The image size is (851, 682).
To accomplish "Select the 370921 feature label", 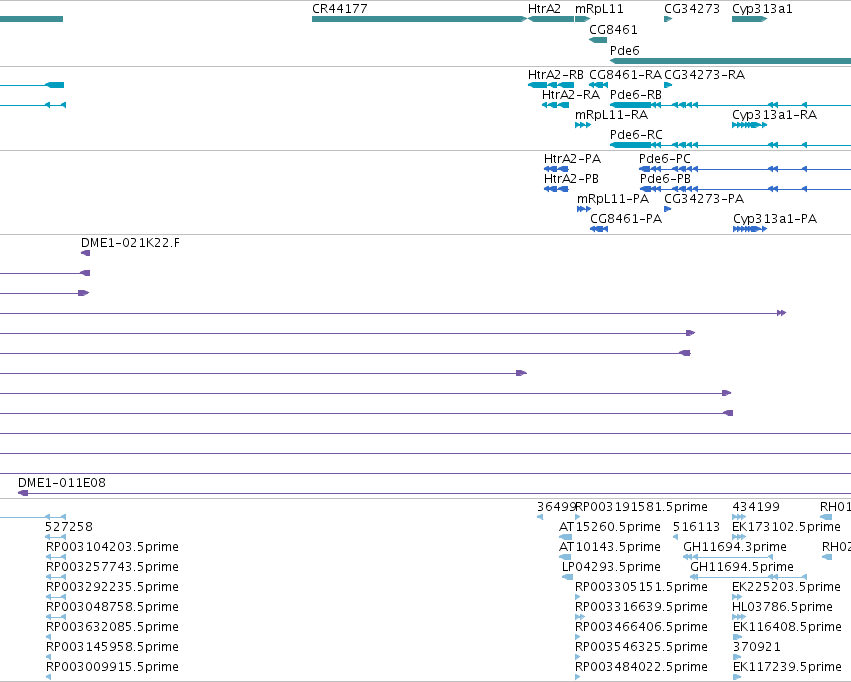I will coord(757,646).
